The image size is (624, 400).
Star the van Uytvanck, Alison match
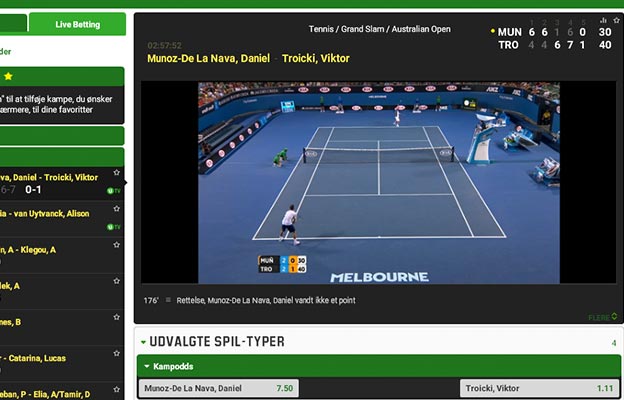[x=117, y=209]
